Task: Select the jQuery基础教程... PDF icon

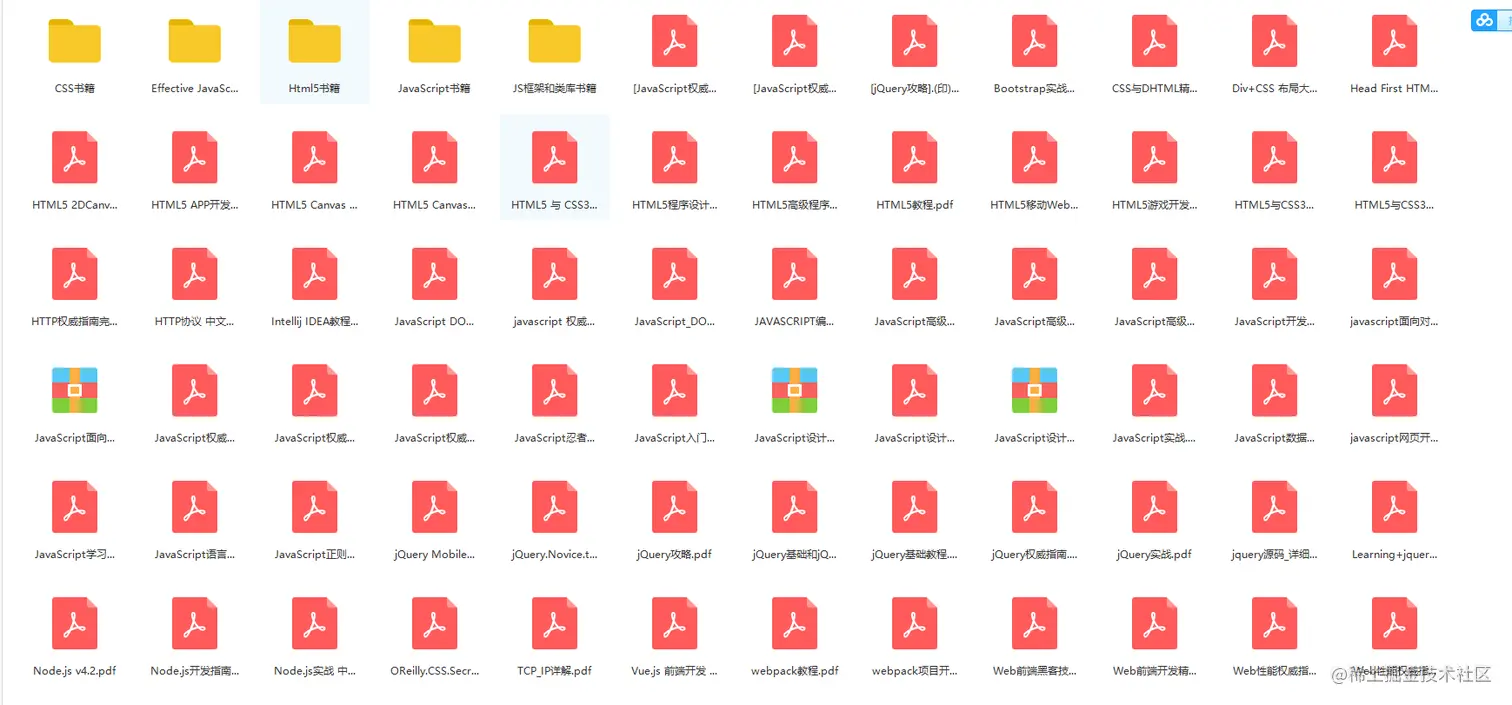Action: [x=915, y=507]
